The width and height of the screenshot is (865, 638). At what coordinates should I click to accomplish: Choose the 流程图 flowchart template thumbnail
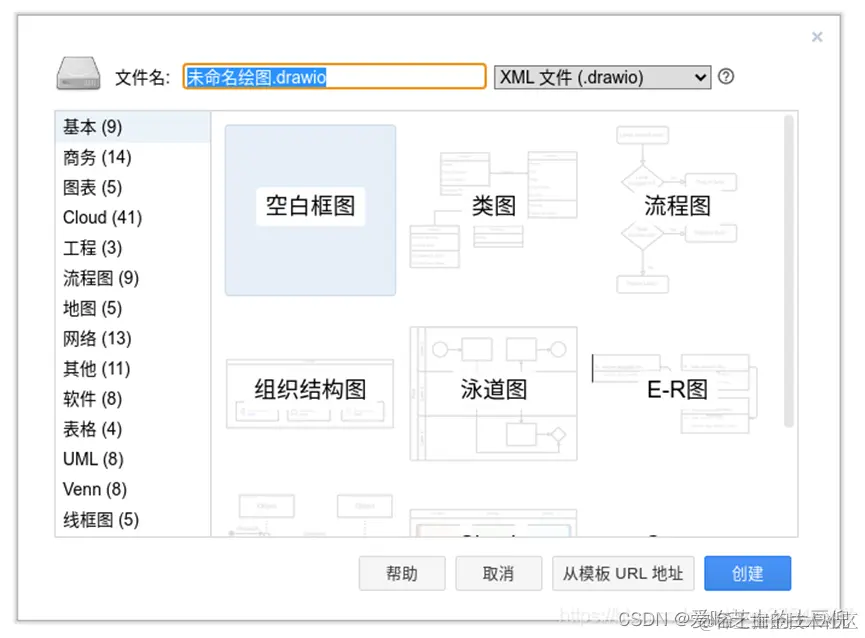677,210
